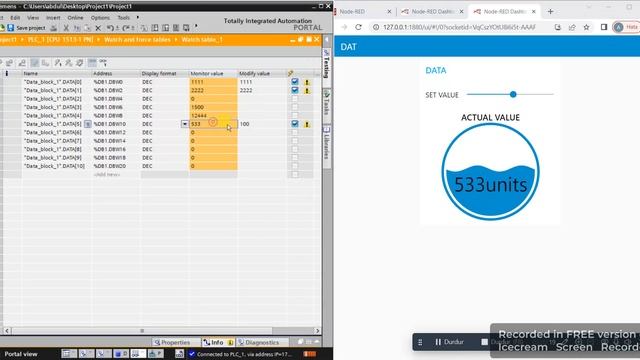Click the modify value cell showing 100
The height and width of the screenshot is (360, 640).
pos(261,124)
